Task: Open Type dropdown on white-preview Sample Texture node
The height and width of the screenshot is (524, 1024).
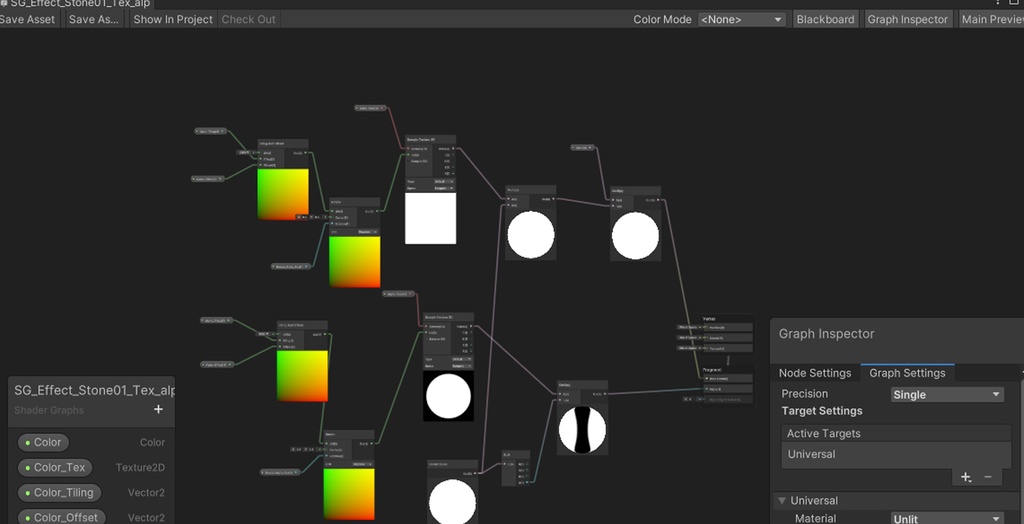Action: [x=443, y=181]
